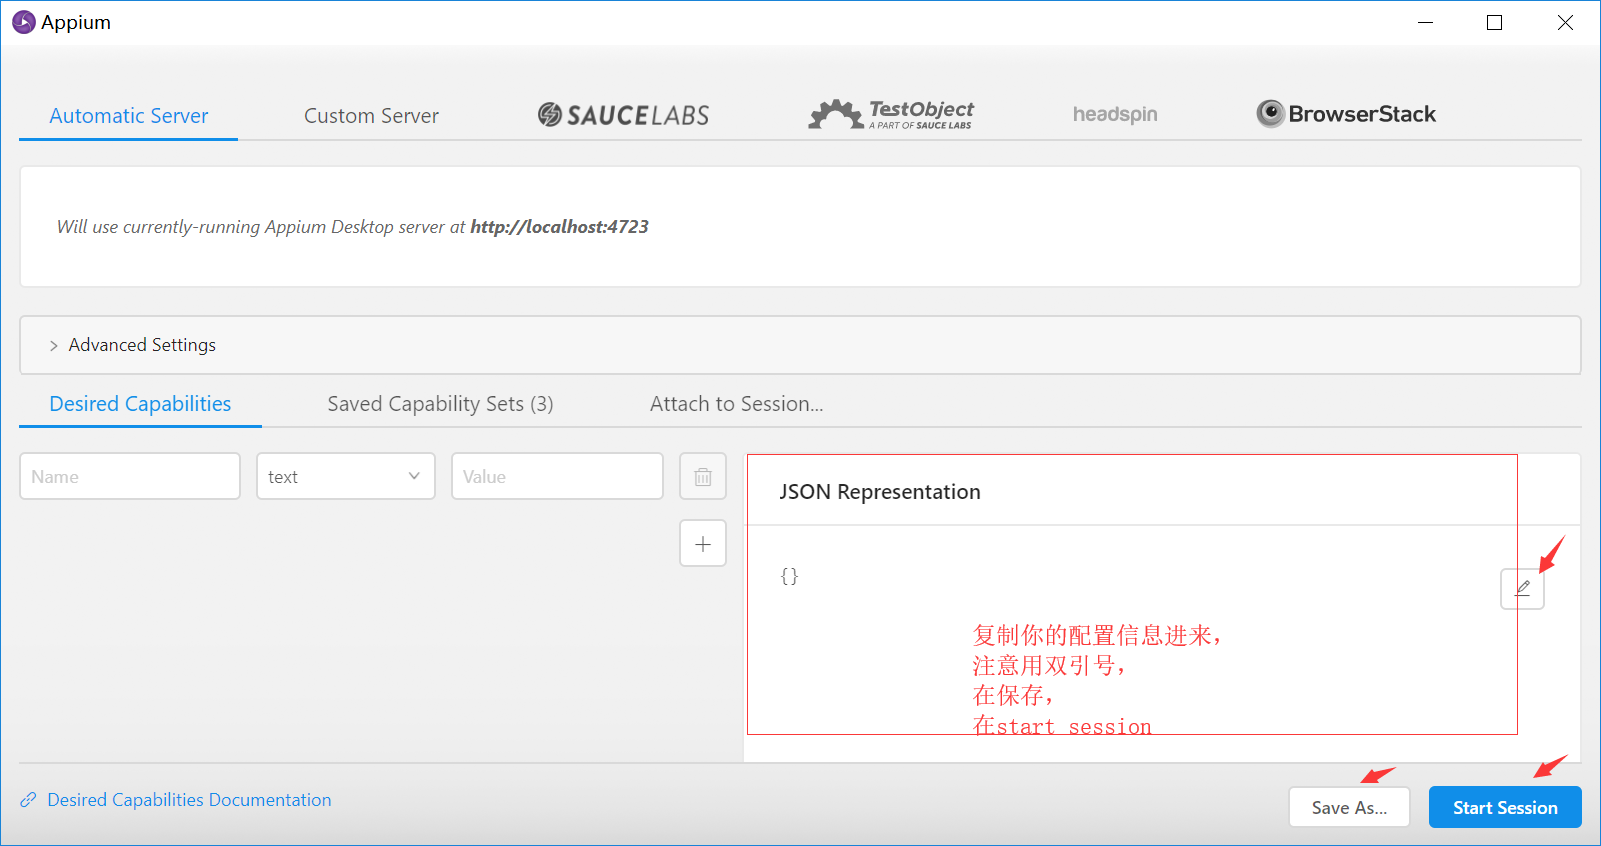Open the Custom Server tab
The image size is (1601, 846).
(x=371, y=116)
